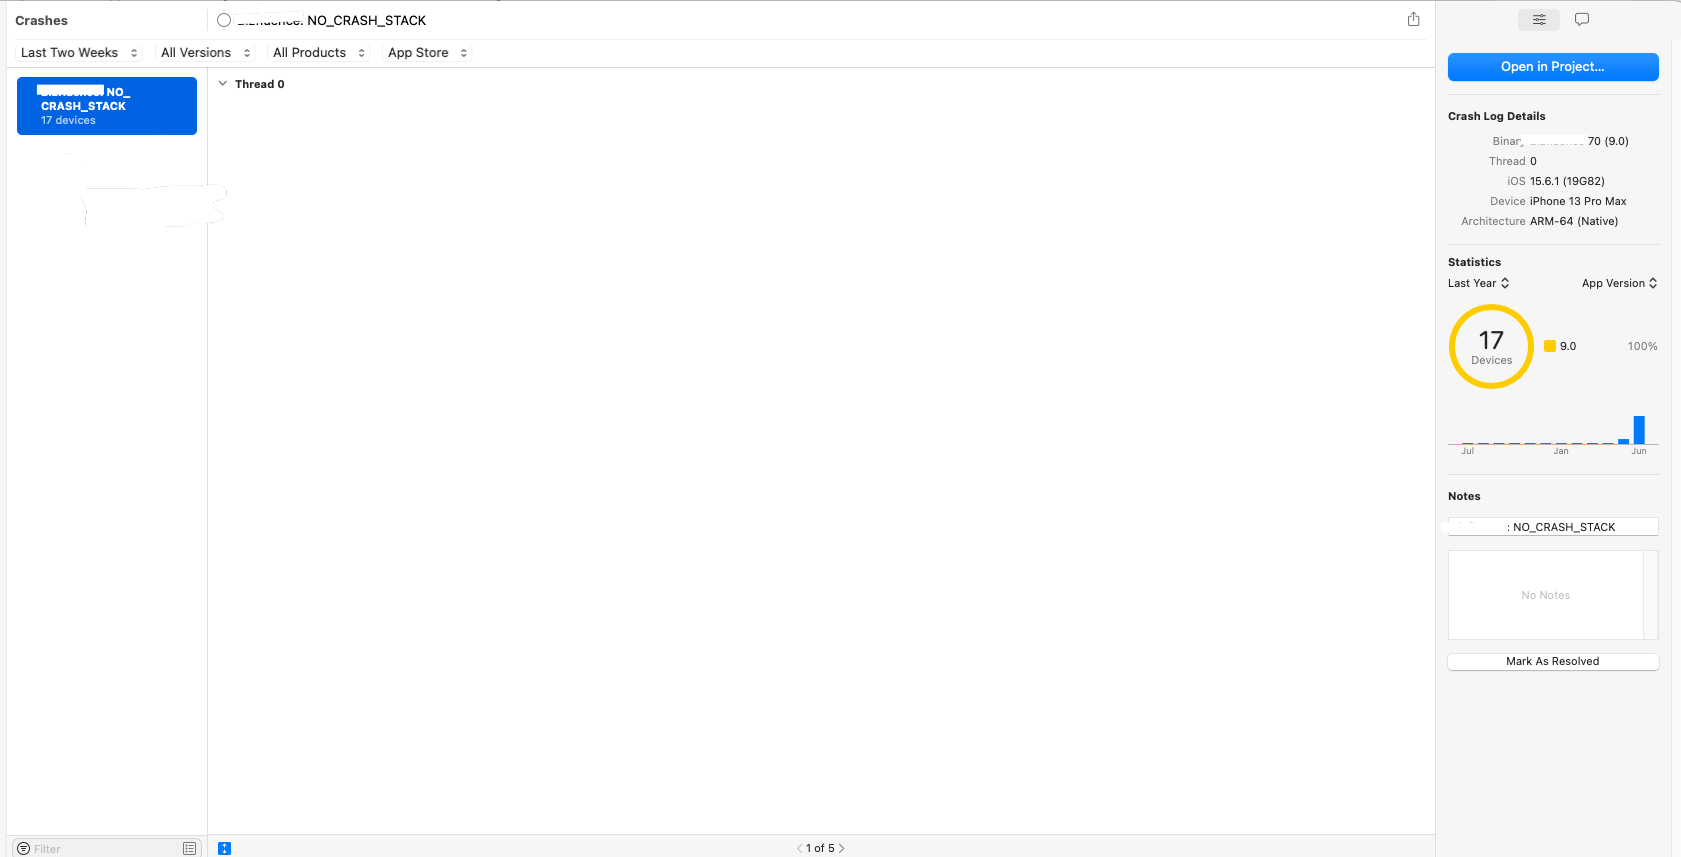Viewport: 1681px width, 857px height.
Task: Click the filter options icon beside Filter
Action: pos(23,848)
